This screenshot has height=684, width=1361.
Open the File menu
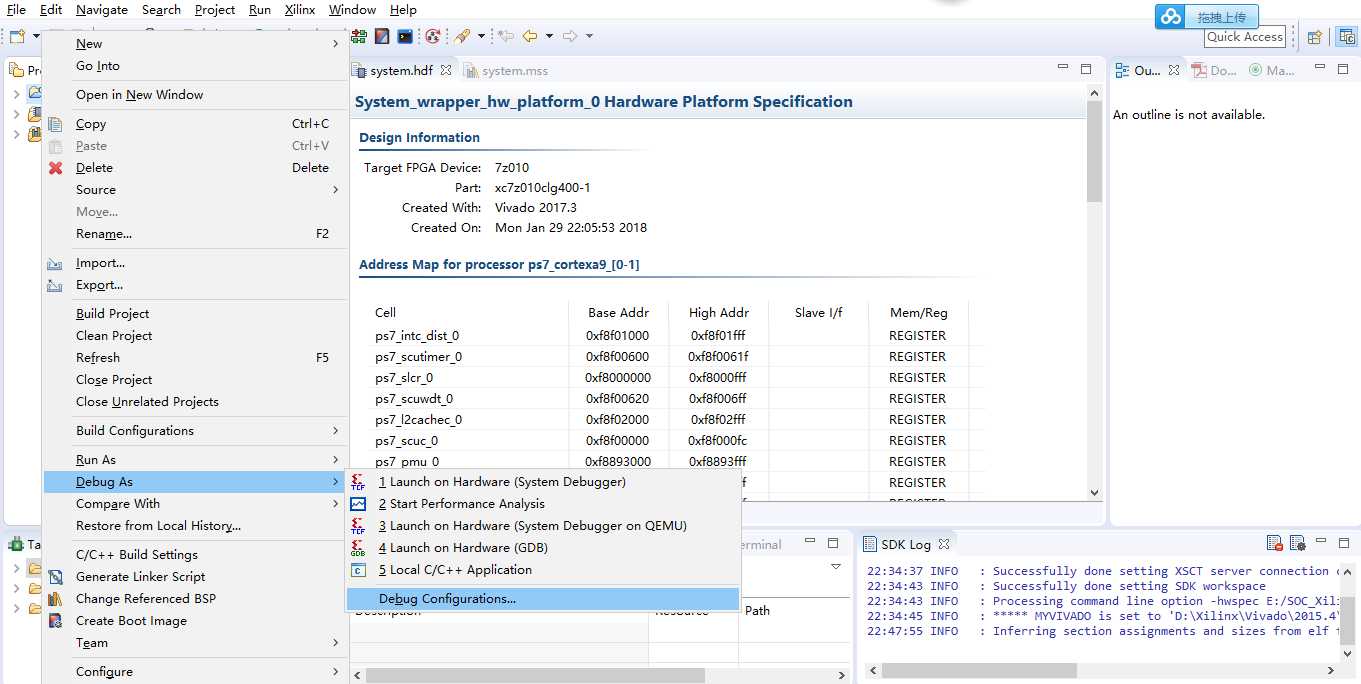pyautogui.click(x=16, y=9)
